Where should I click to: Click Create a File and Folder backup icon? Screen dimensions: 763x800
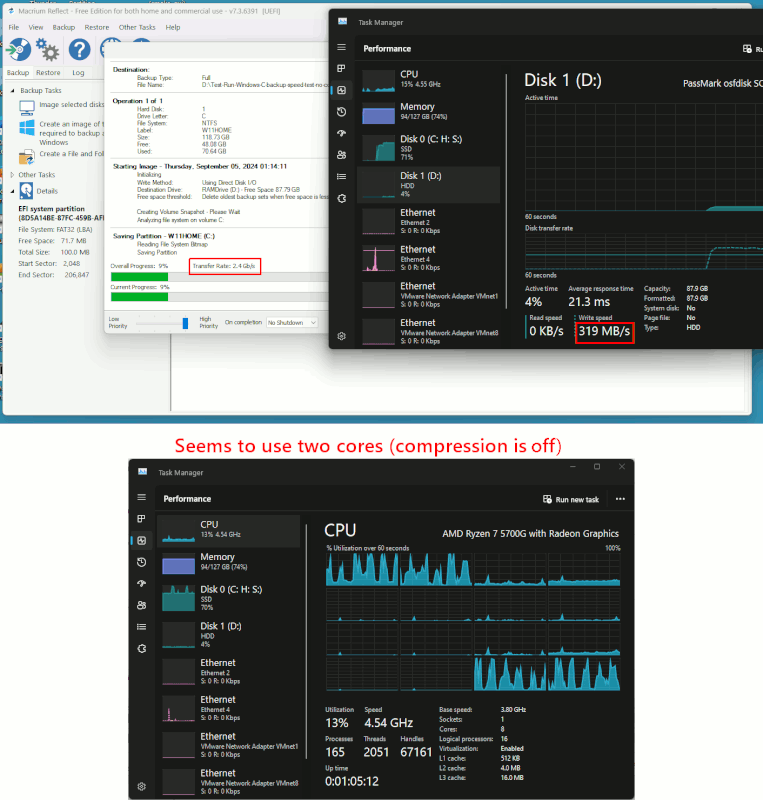(x=27, y=157)
